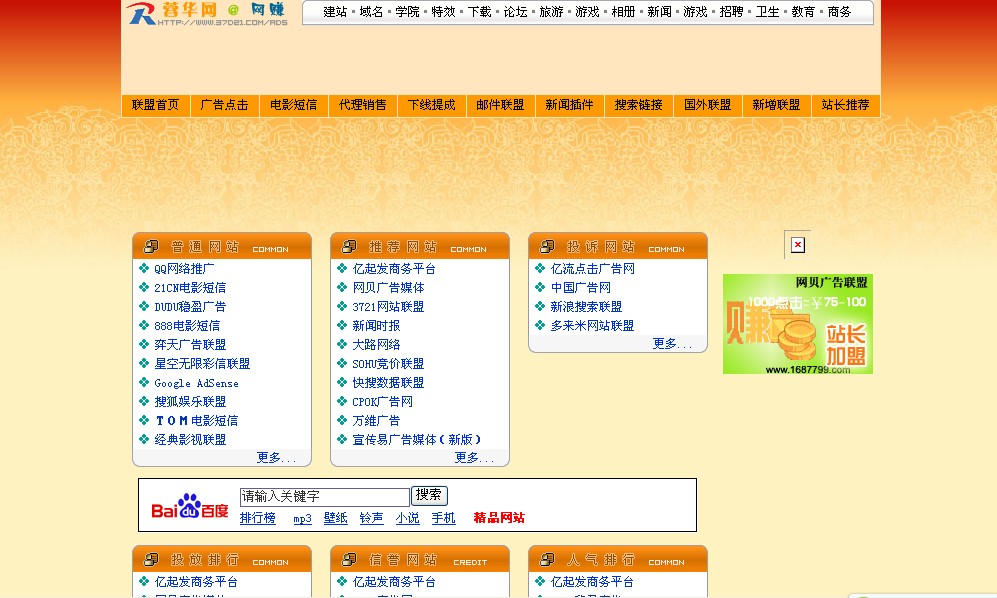Viewport: 997px width, 598px height.
Task: Click the bullet icon beside 网贝广告媒体
Action: pos(341,288)
